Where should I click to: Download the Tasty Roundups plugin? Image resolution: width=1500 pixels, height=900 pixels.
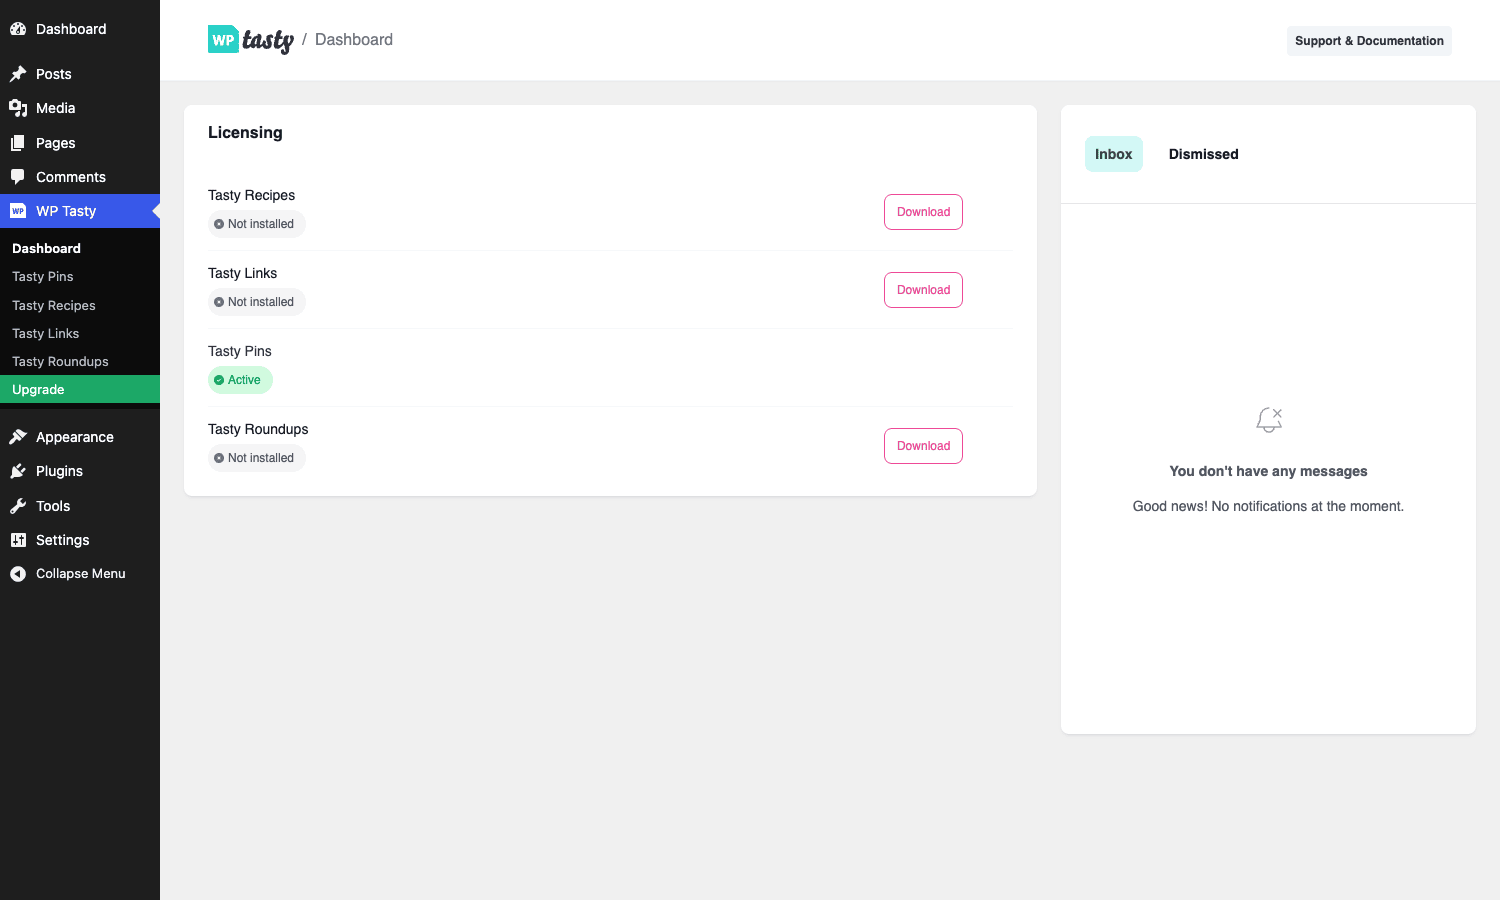click(x=923, y=446)
